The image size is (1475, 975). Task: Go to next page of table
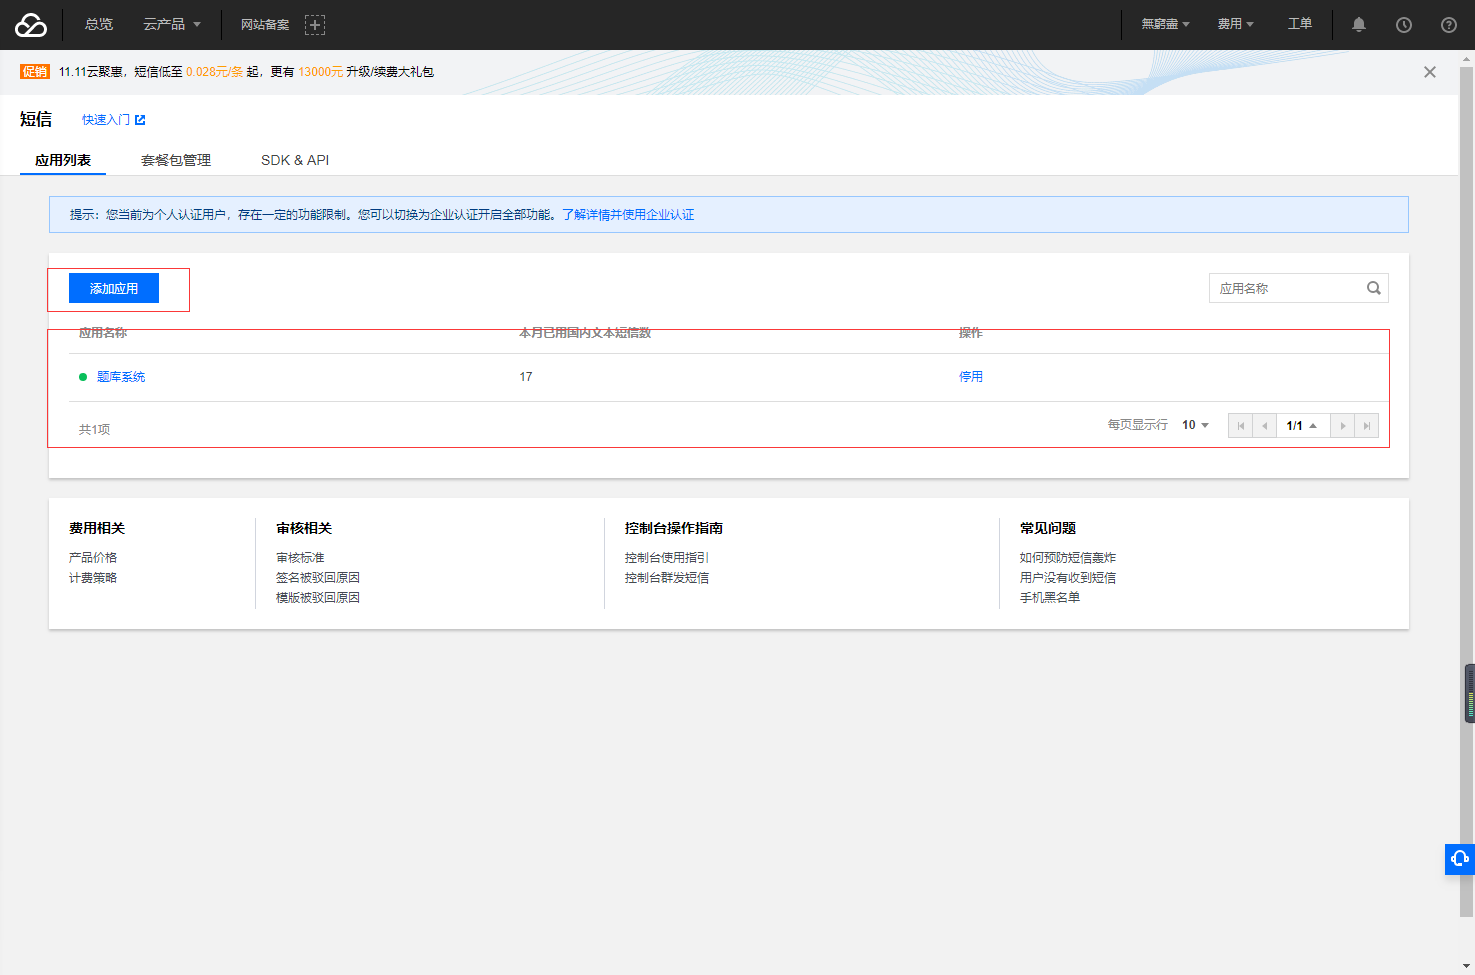(1342, 426)
